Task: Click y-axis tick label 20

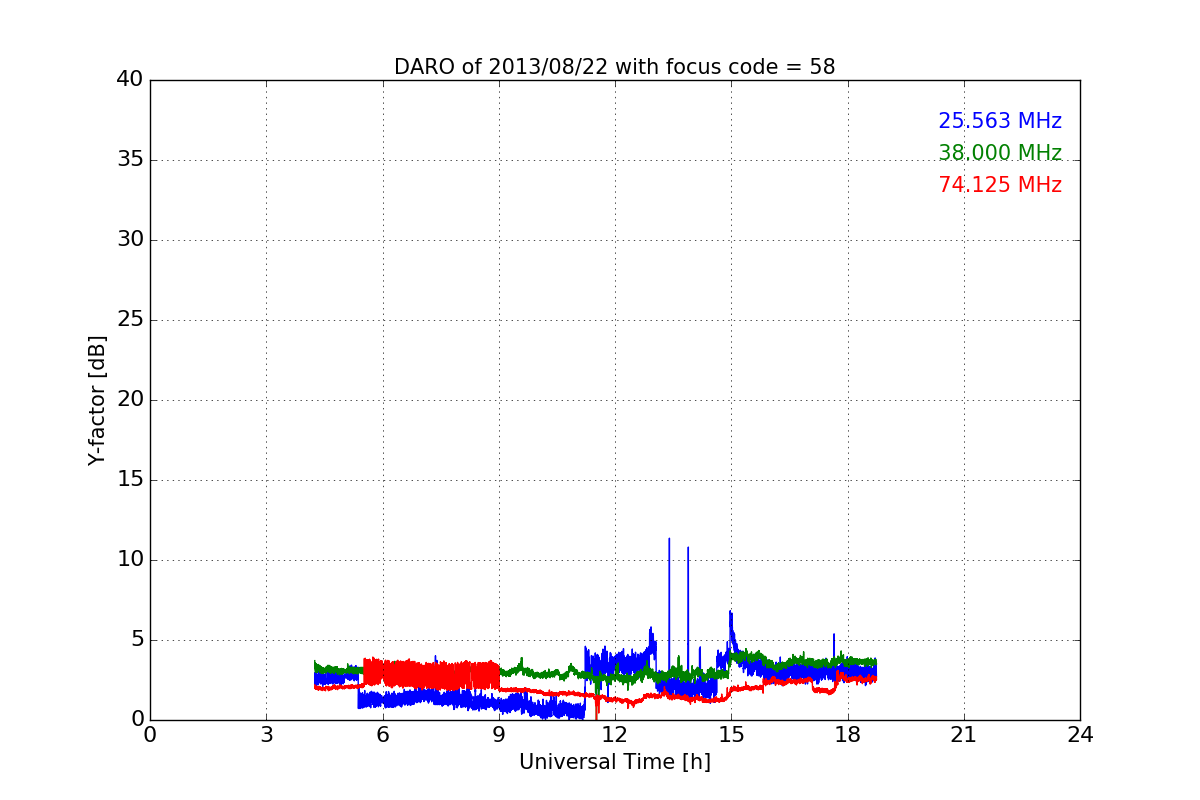Action: click(x=130, y=400)
